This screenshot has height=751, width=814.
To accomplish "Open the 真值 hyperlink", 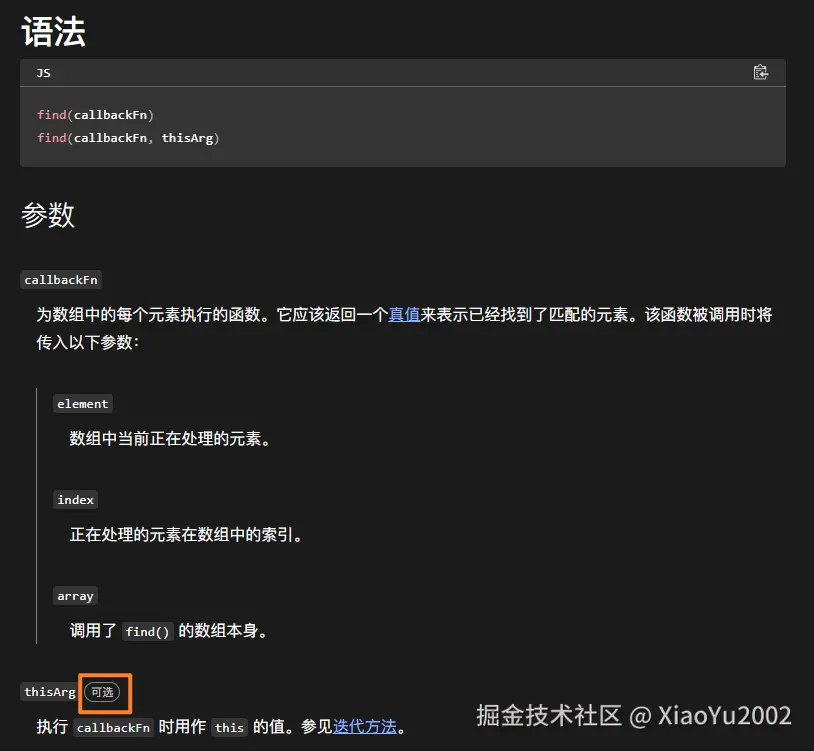I will [x=404, y=314].
